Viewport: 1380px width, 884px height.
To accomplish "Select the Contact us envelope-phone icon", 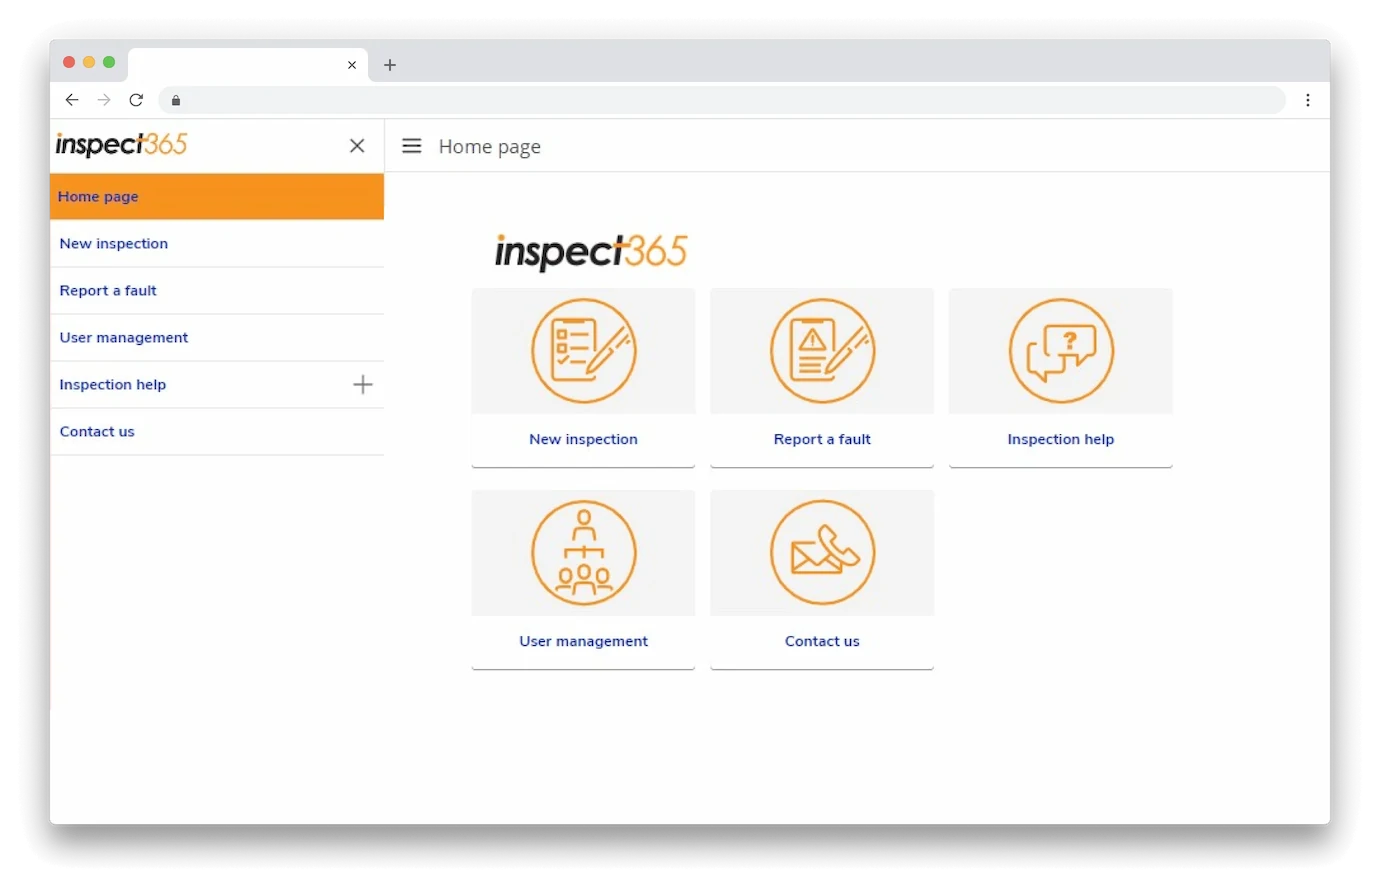I will click(x=821, y=552).
